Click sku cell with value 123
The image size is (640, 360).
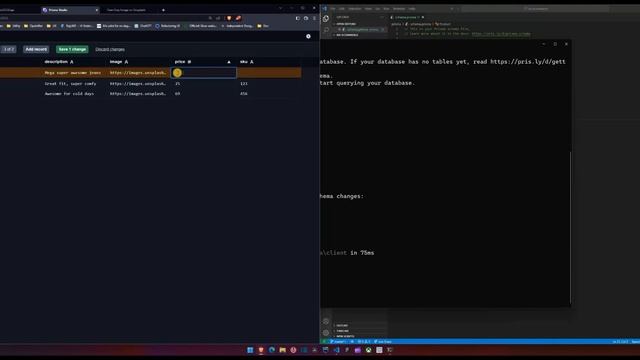pyautogui.click(x=244, y=83)
